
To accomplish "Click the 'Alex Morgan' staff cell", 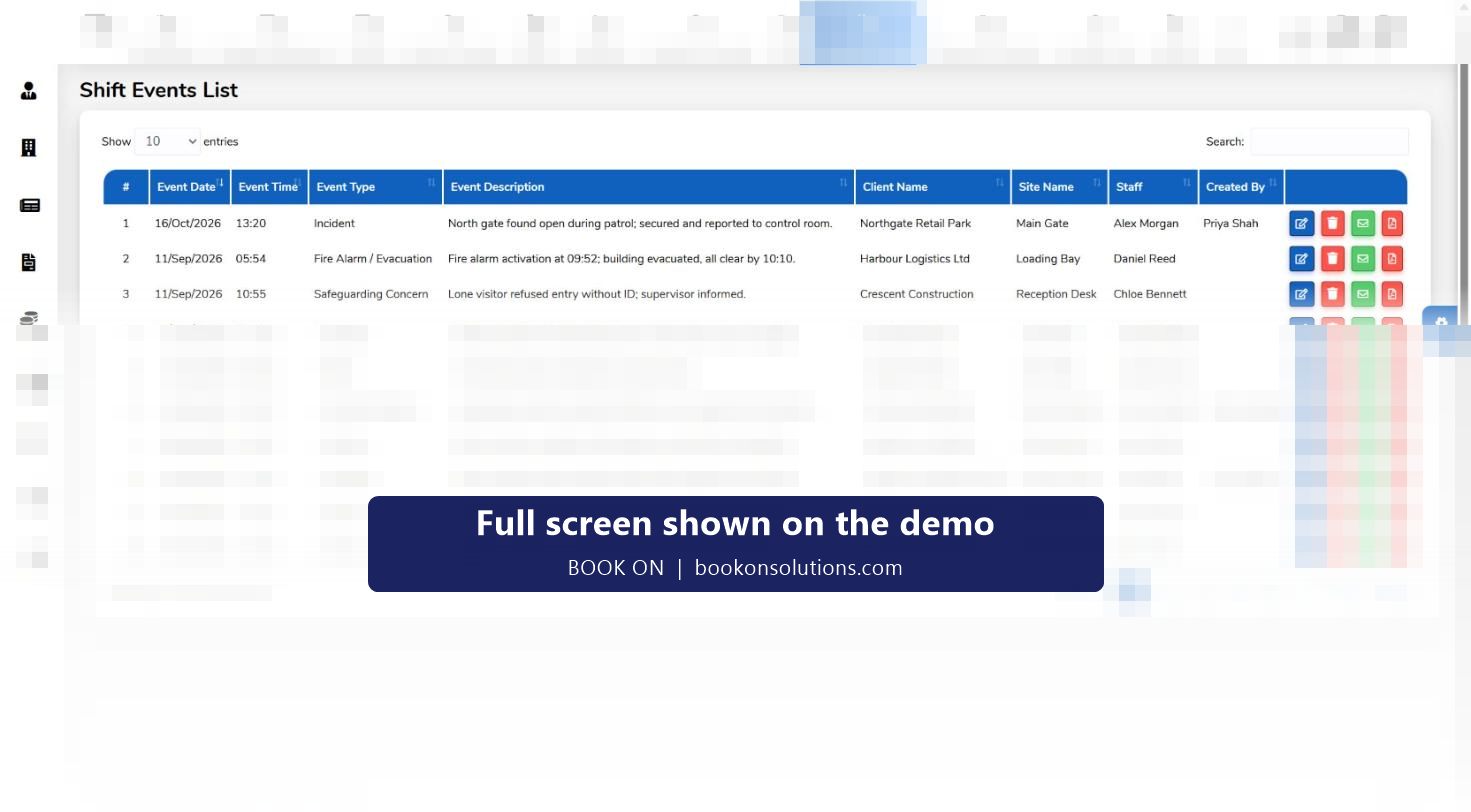I will pyautogui.click(x=1146, y=223).
